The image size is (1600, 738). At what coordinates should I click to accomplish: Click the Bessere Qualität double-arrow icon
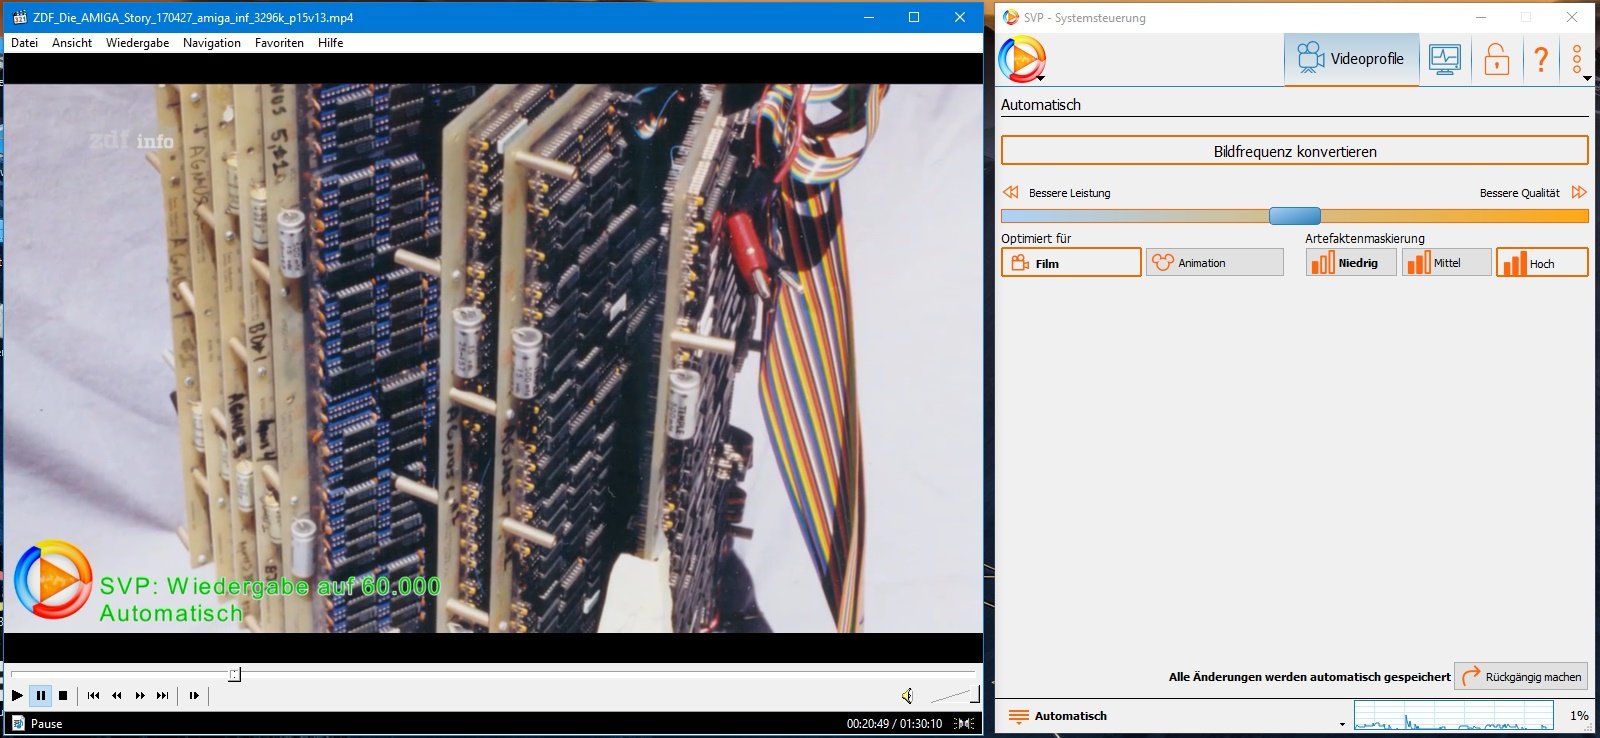[x=1579, y=192]
